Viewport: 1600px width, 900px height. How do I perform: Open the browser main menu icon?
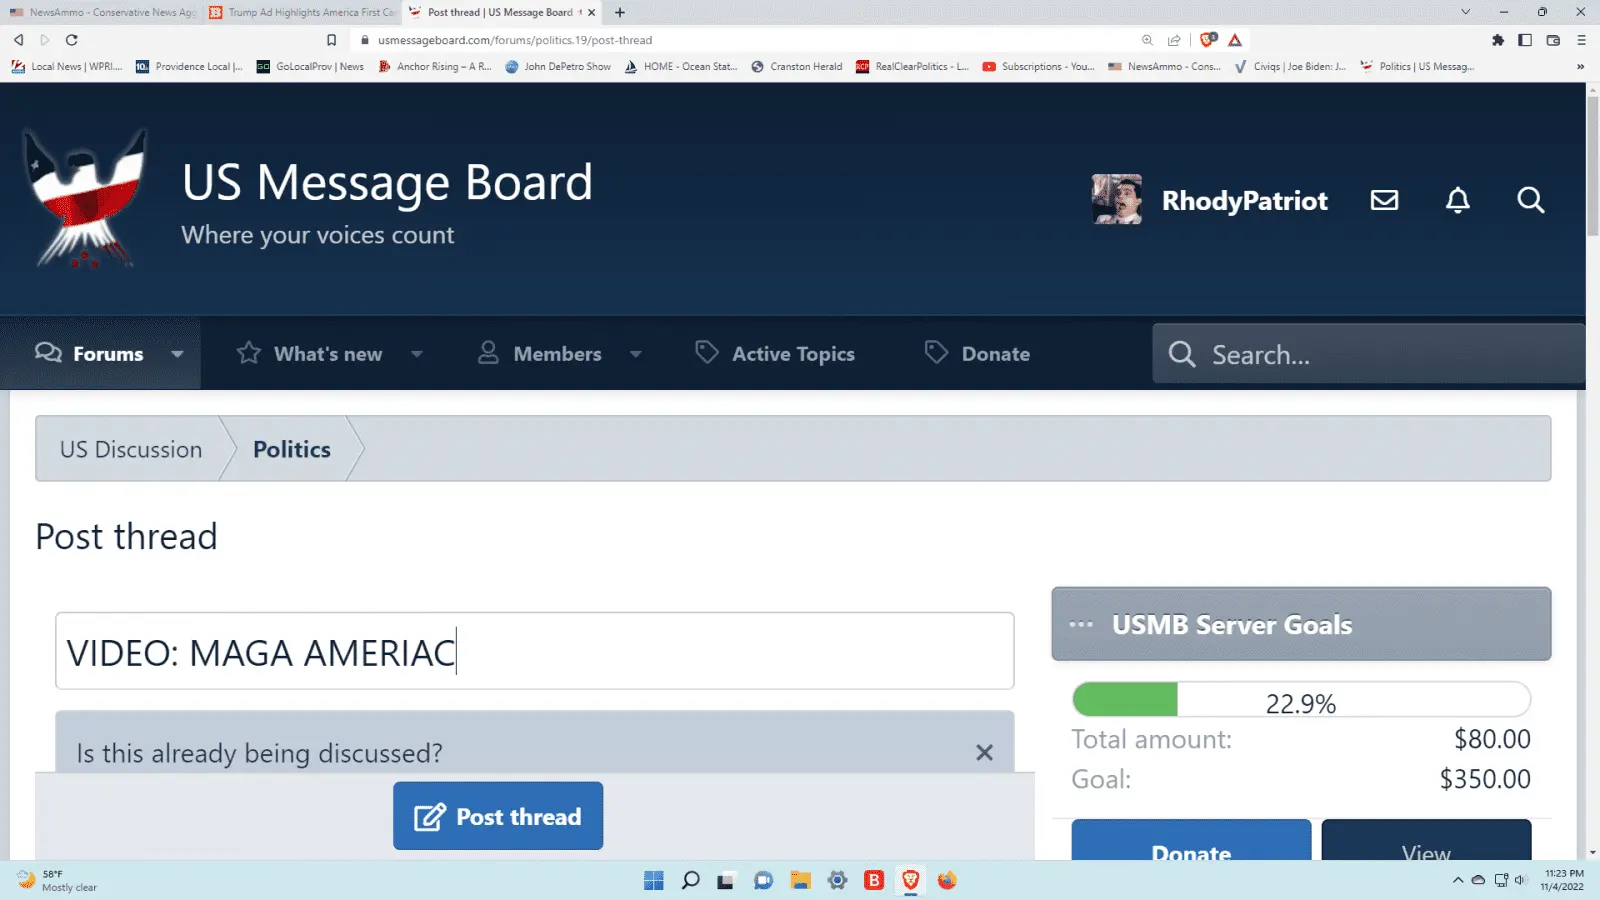1581,40
